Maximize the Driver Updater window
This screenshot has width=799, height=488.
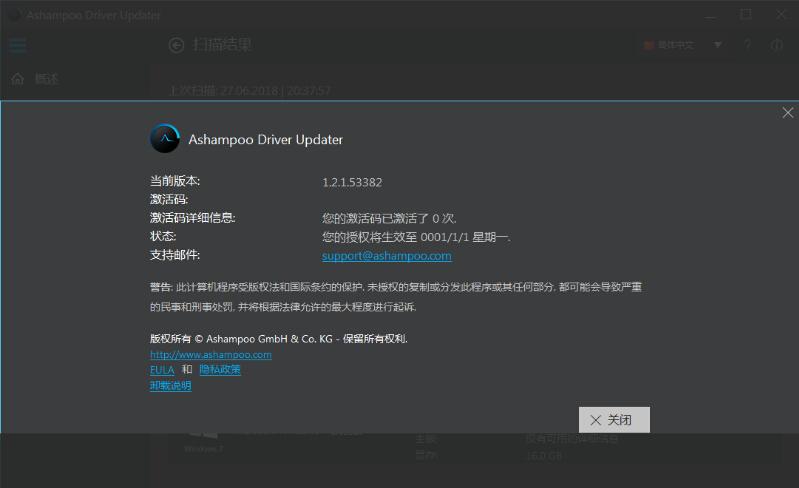(746, 14)
